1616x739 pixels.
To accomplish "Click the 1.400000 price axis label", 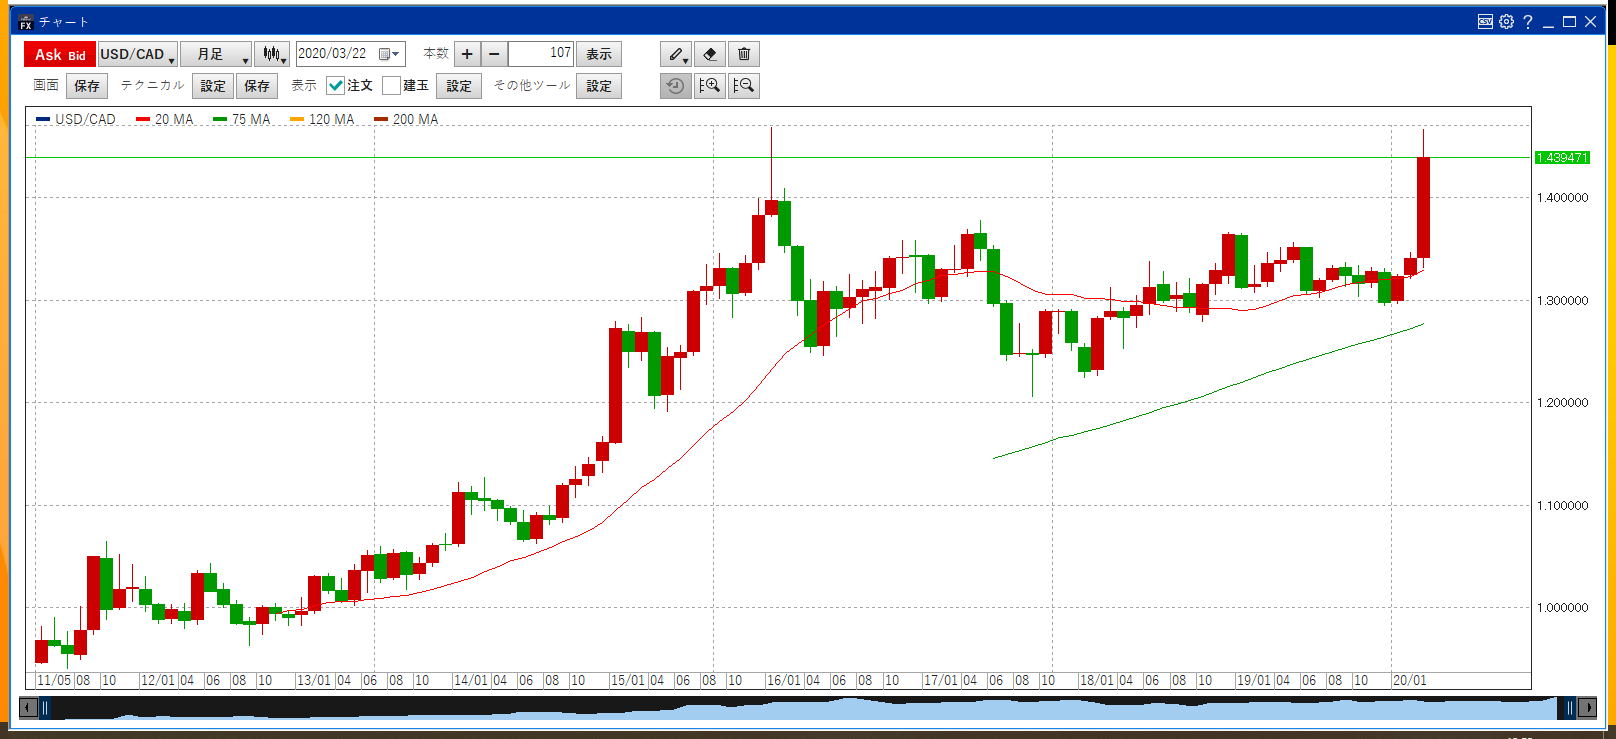I will [1562, 198].
